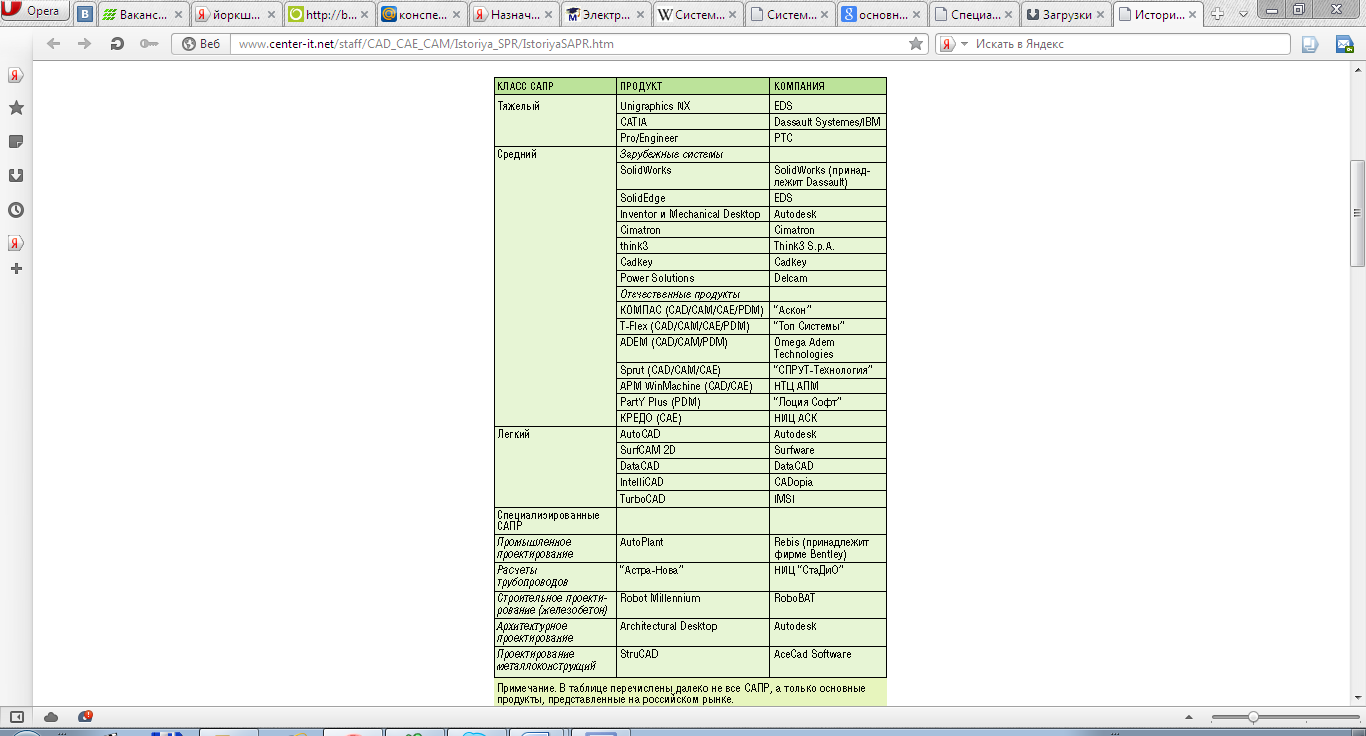
Task: Reload the current page
Action: [x=117, y=44]
